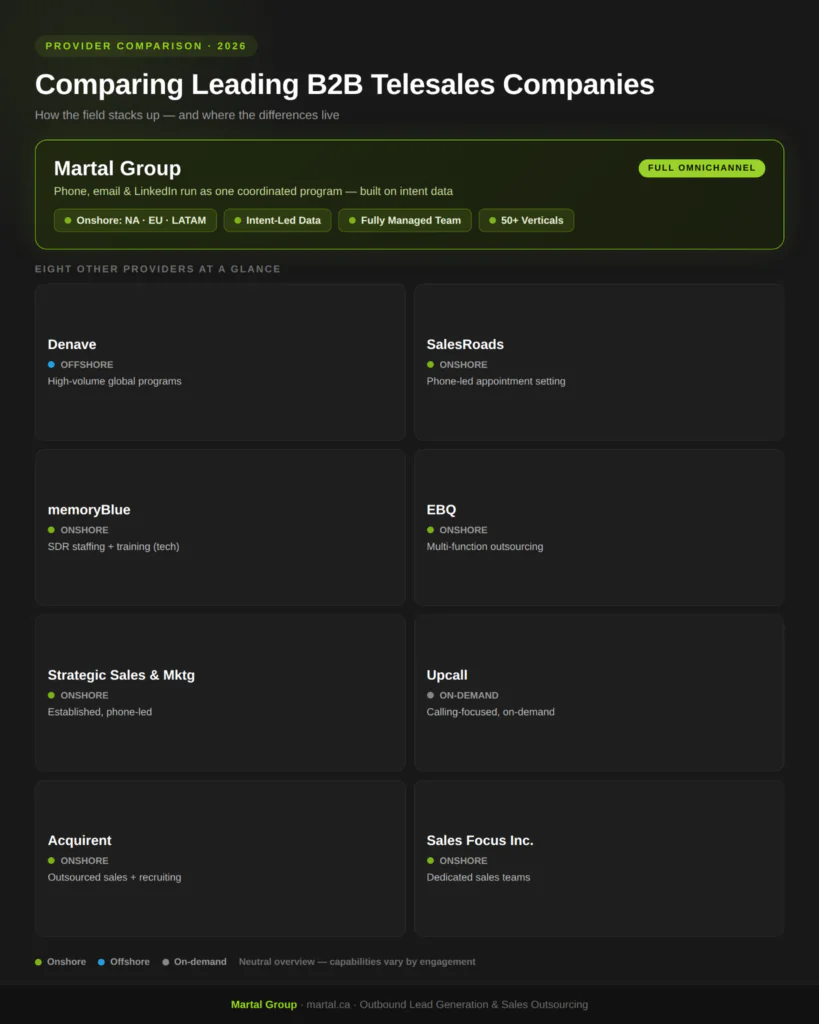Click the EBQ provider heading

click(x=441, y=509)
